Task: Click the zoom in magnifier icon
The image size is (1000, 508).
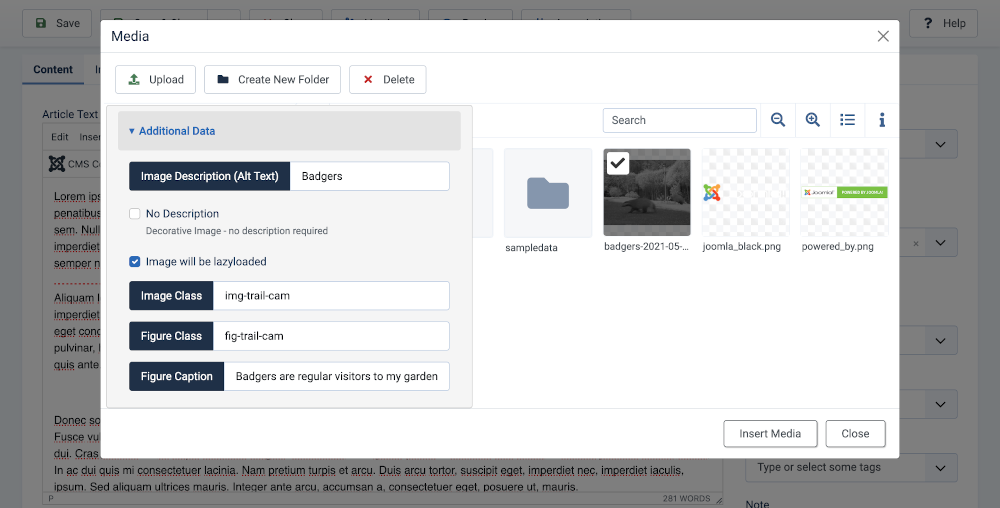Action: point(813,120)
